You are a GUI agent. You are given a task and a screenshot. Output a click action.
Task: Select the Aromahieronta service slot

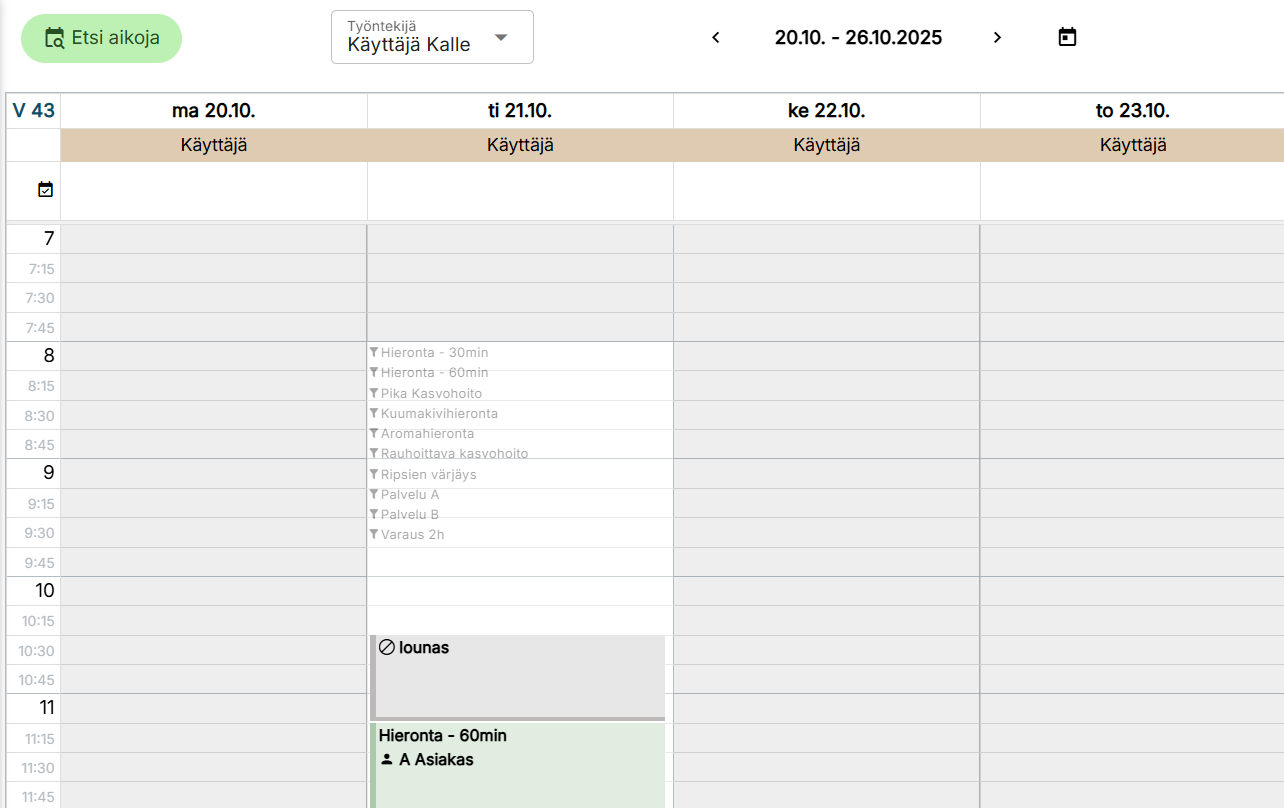[427, 434]
